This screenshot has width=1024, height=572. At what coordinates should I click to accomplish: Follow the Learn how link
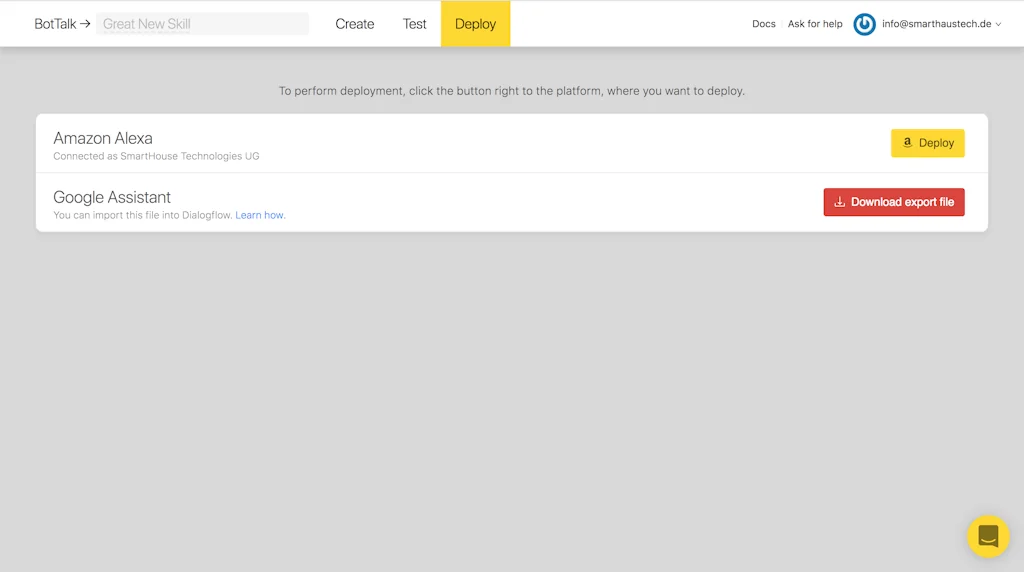click(x=260, y=215)
